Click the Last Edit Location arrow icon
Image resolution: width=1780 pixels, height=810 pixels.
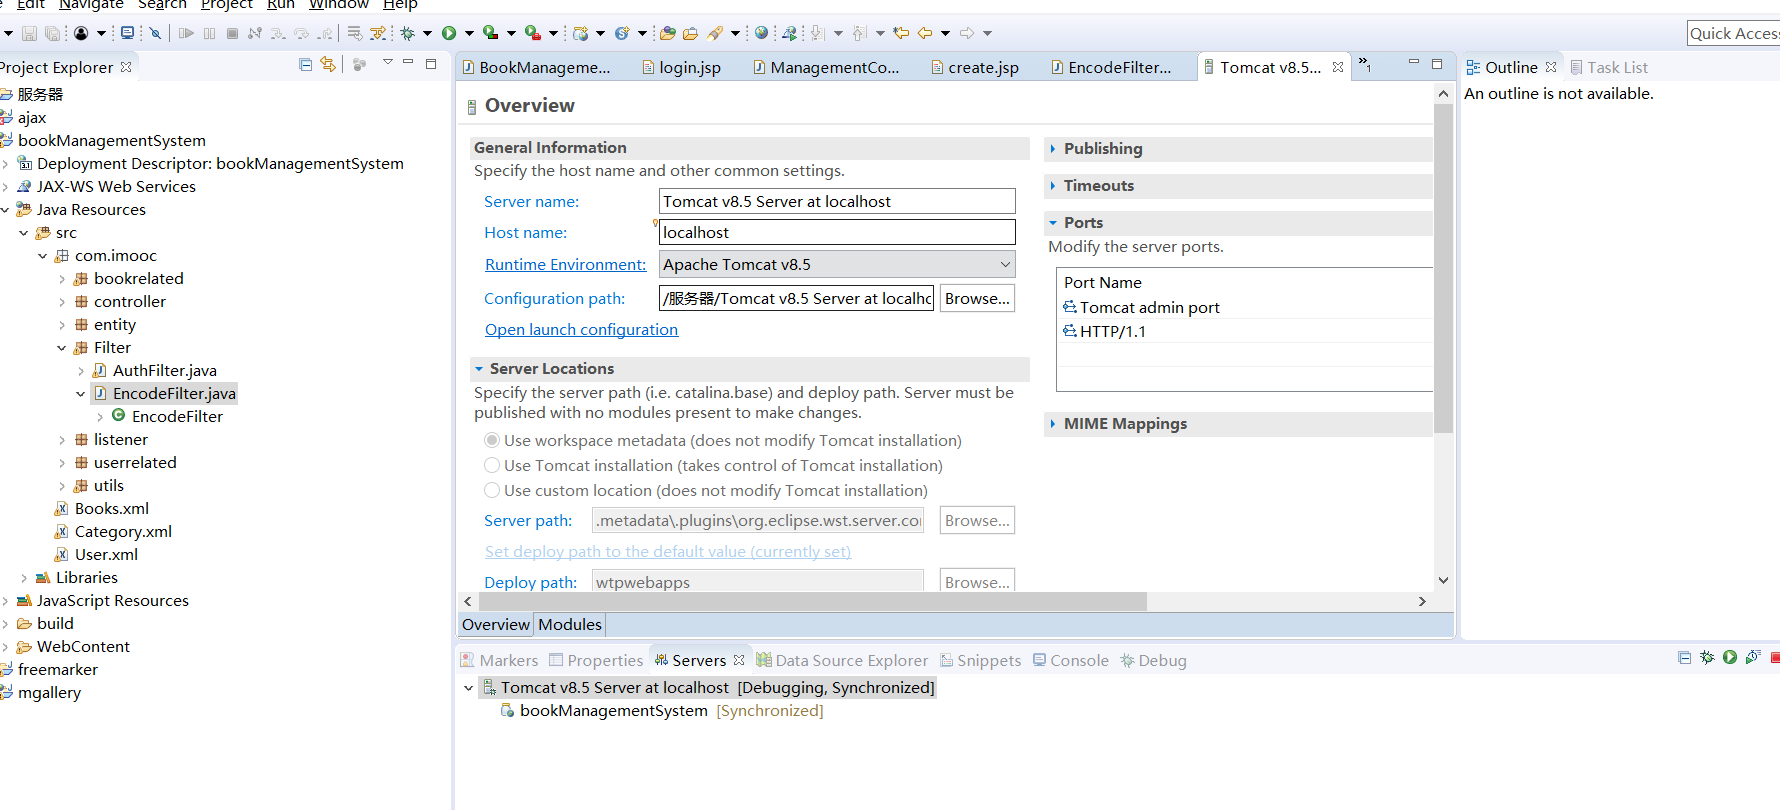(901, 33)
